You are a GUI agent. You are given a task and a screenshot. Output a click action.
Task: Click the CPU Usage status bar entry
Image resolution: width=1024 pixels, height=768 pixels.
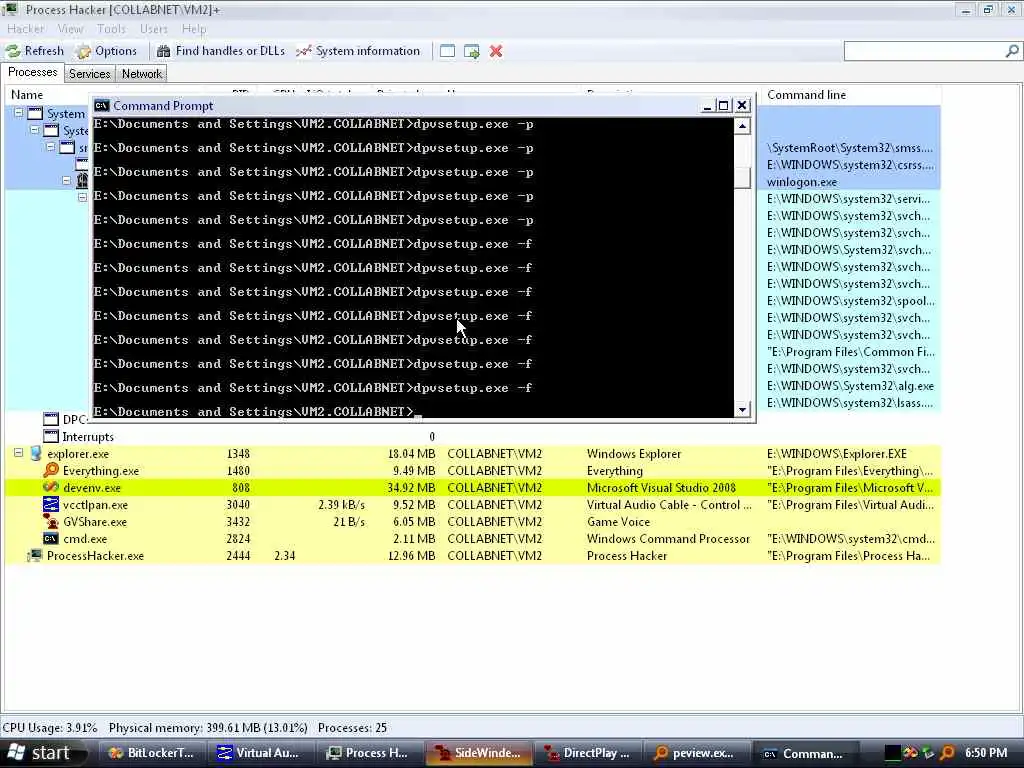pos(50,728)
